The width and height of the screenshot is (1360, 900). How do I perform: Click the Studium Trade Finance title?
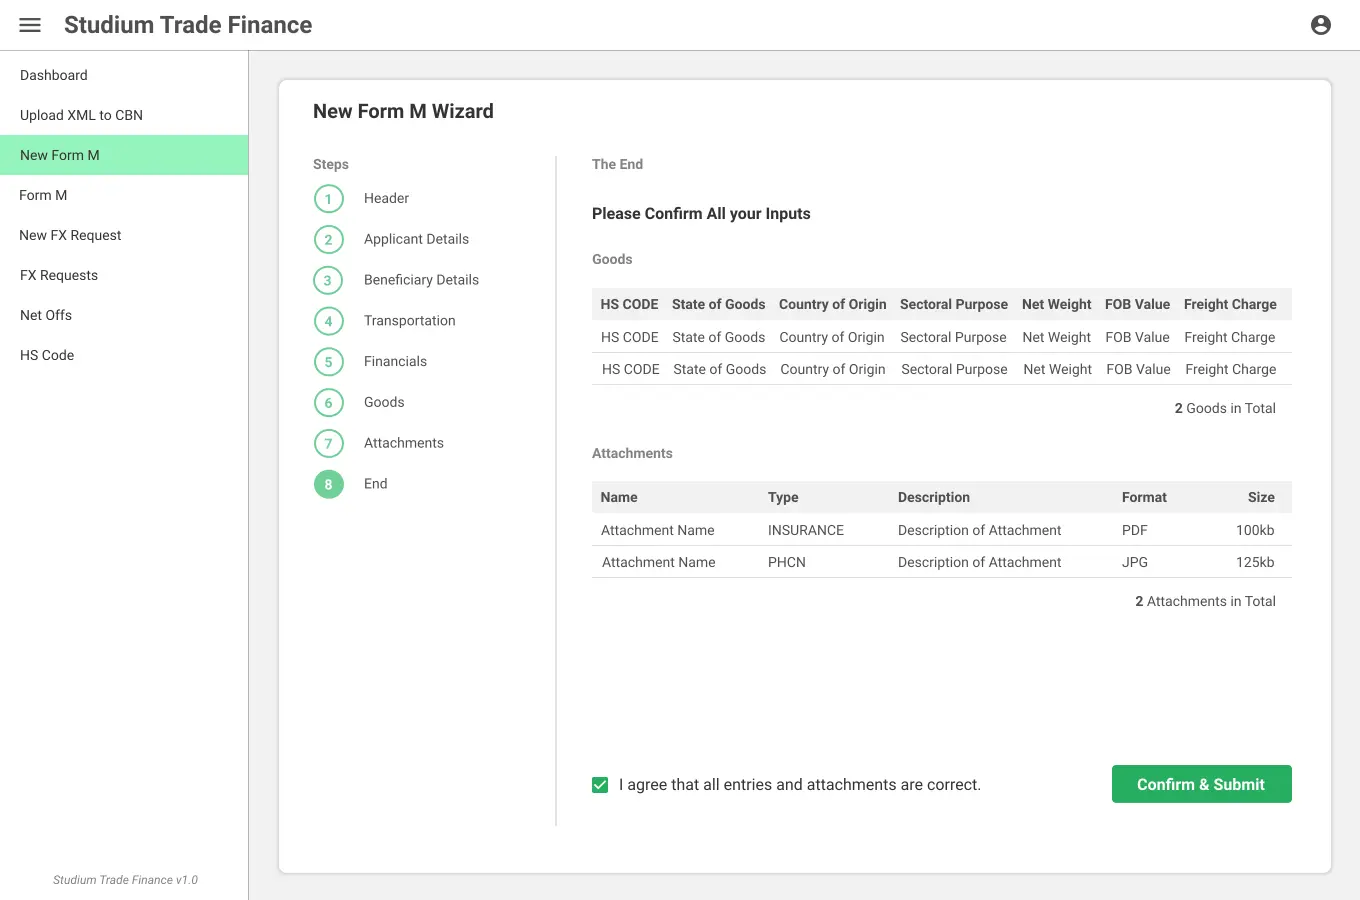pos(188,25)
